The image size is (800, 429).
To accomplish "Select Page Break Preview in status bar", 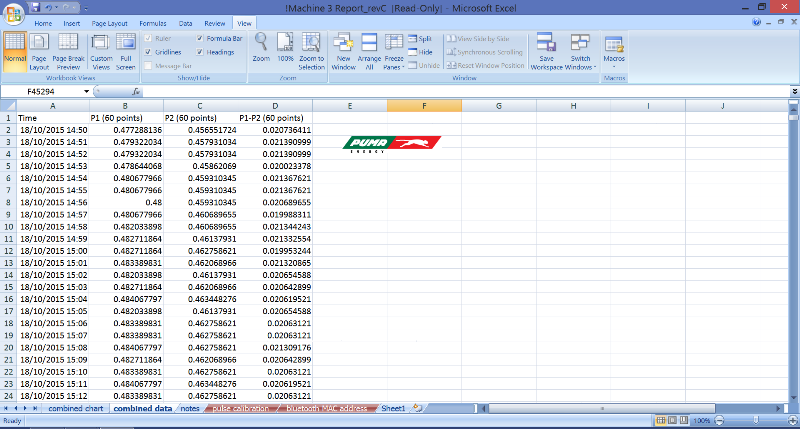I will pos(684,420).
